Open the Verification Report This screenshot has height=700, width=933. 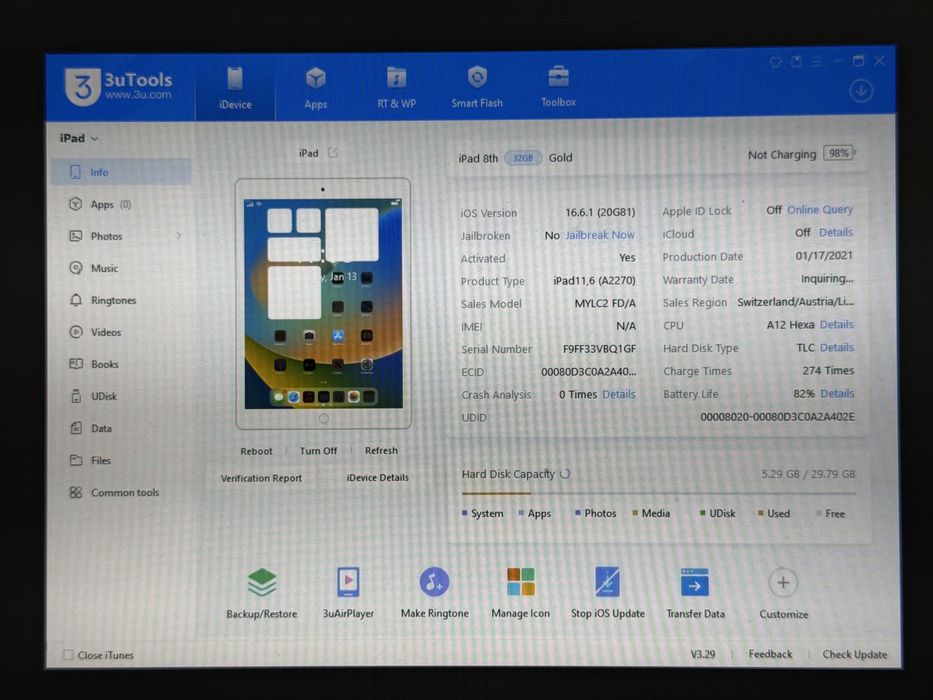click(261, 478)
